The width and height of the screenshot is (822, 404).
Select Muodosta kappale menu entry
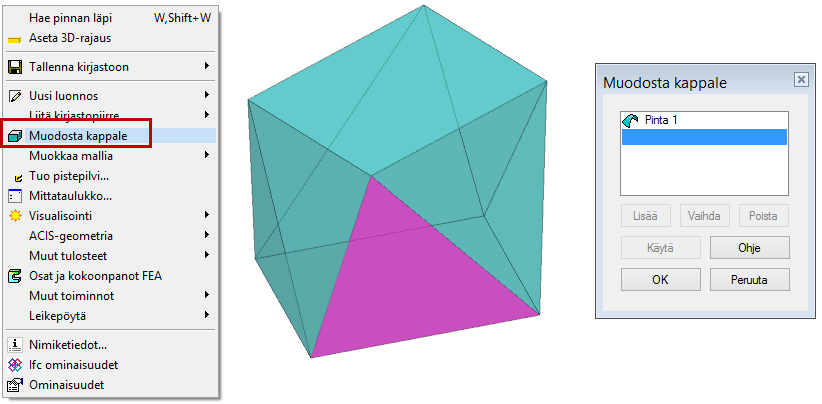click(x=111, y=136)
